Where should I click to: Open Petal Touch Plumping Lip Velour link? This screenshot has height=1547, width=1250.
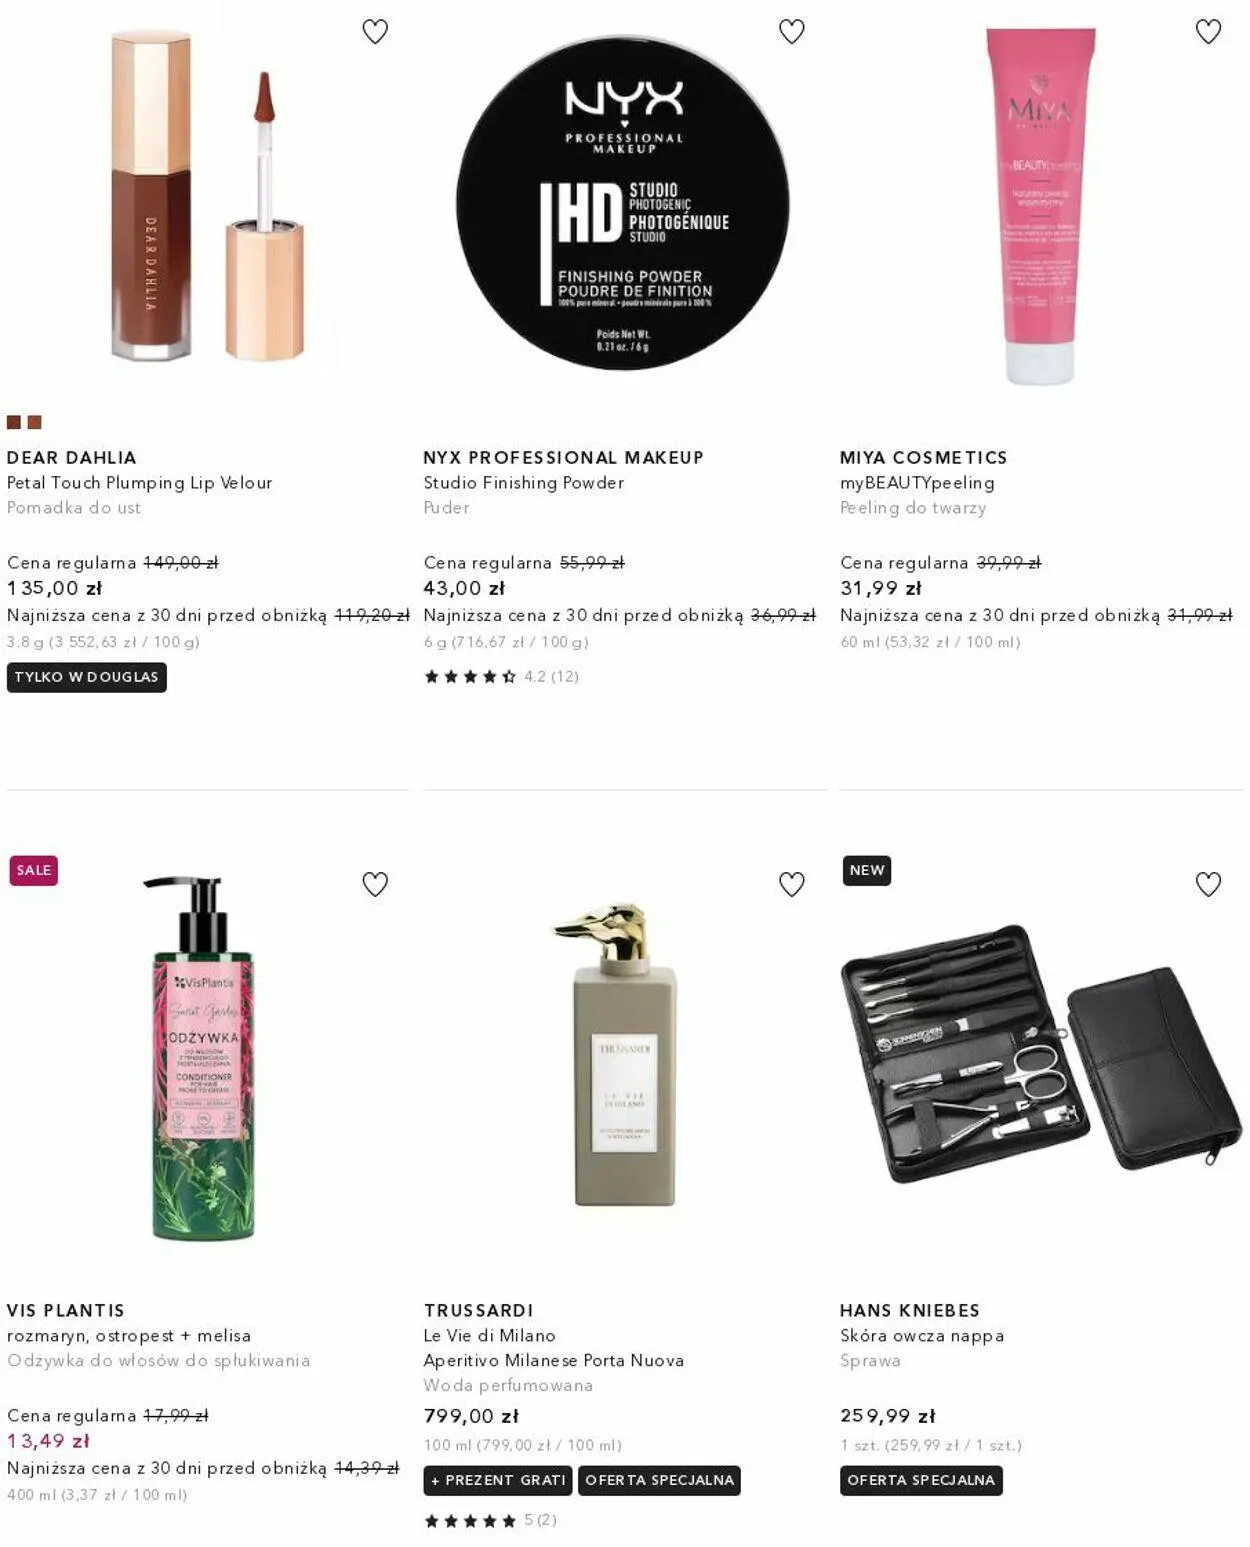pos(139,483)
